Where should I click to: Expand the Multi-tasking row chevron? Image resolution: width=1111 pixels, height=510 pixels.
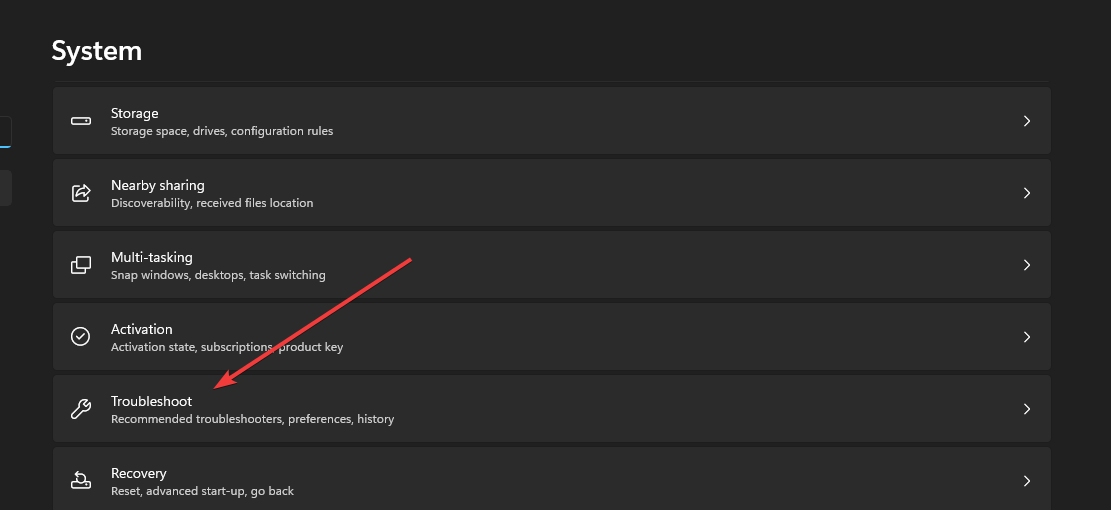(1026, 265)
